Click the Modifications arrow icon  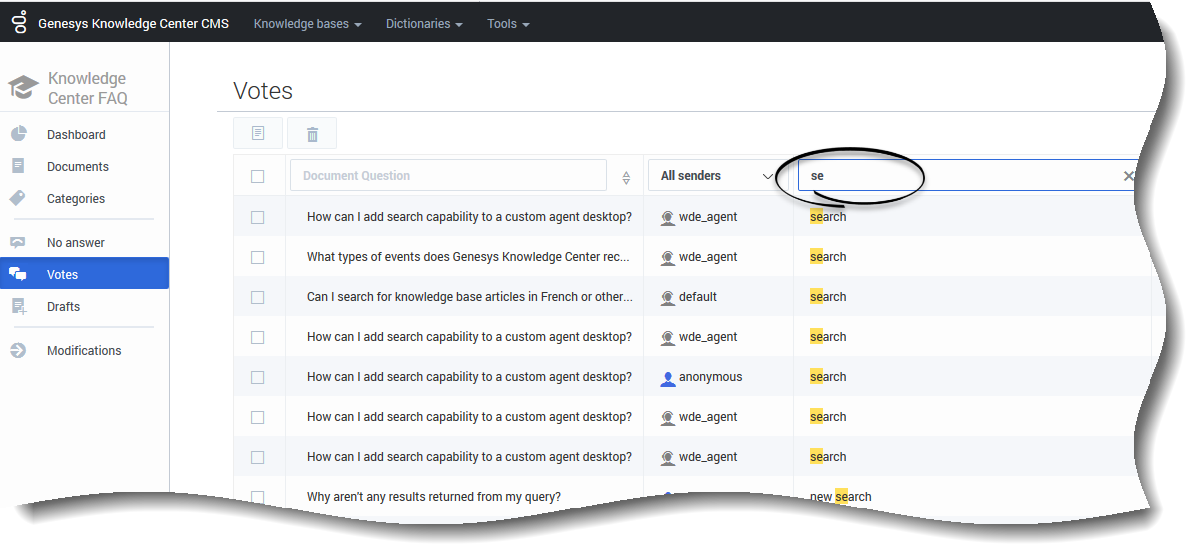[x=18, y=351]
